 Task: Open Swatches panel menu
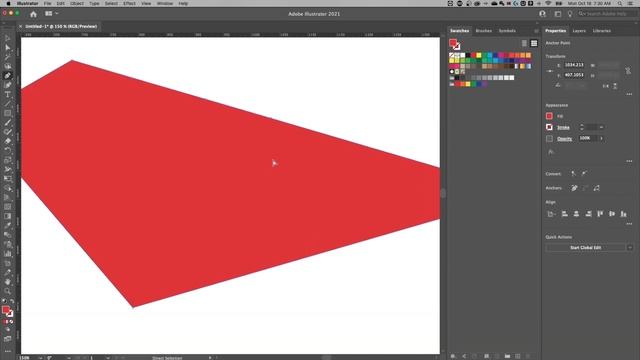click(536, 31)
